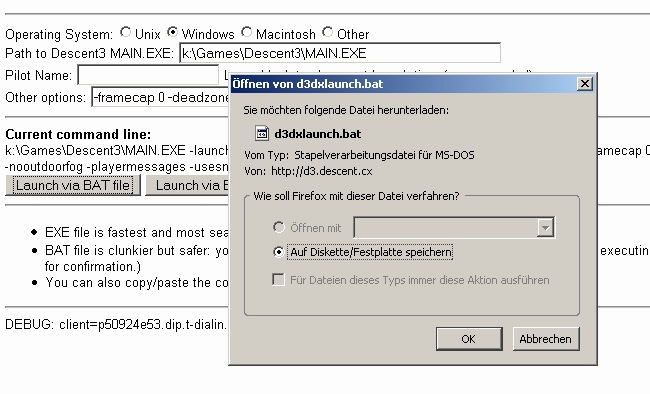
Task: Choose Macintosh as operating system
Action: (x=246, y=32)
